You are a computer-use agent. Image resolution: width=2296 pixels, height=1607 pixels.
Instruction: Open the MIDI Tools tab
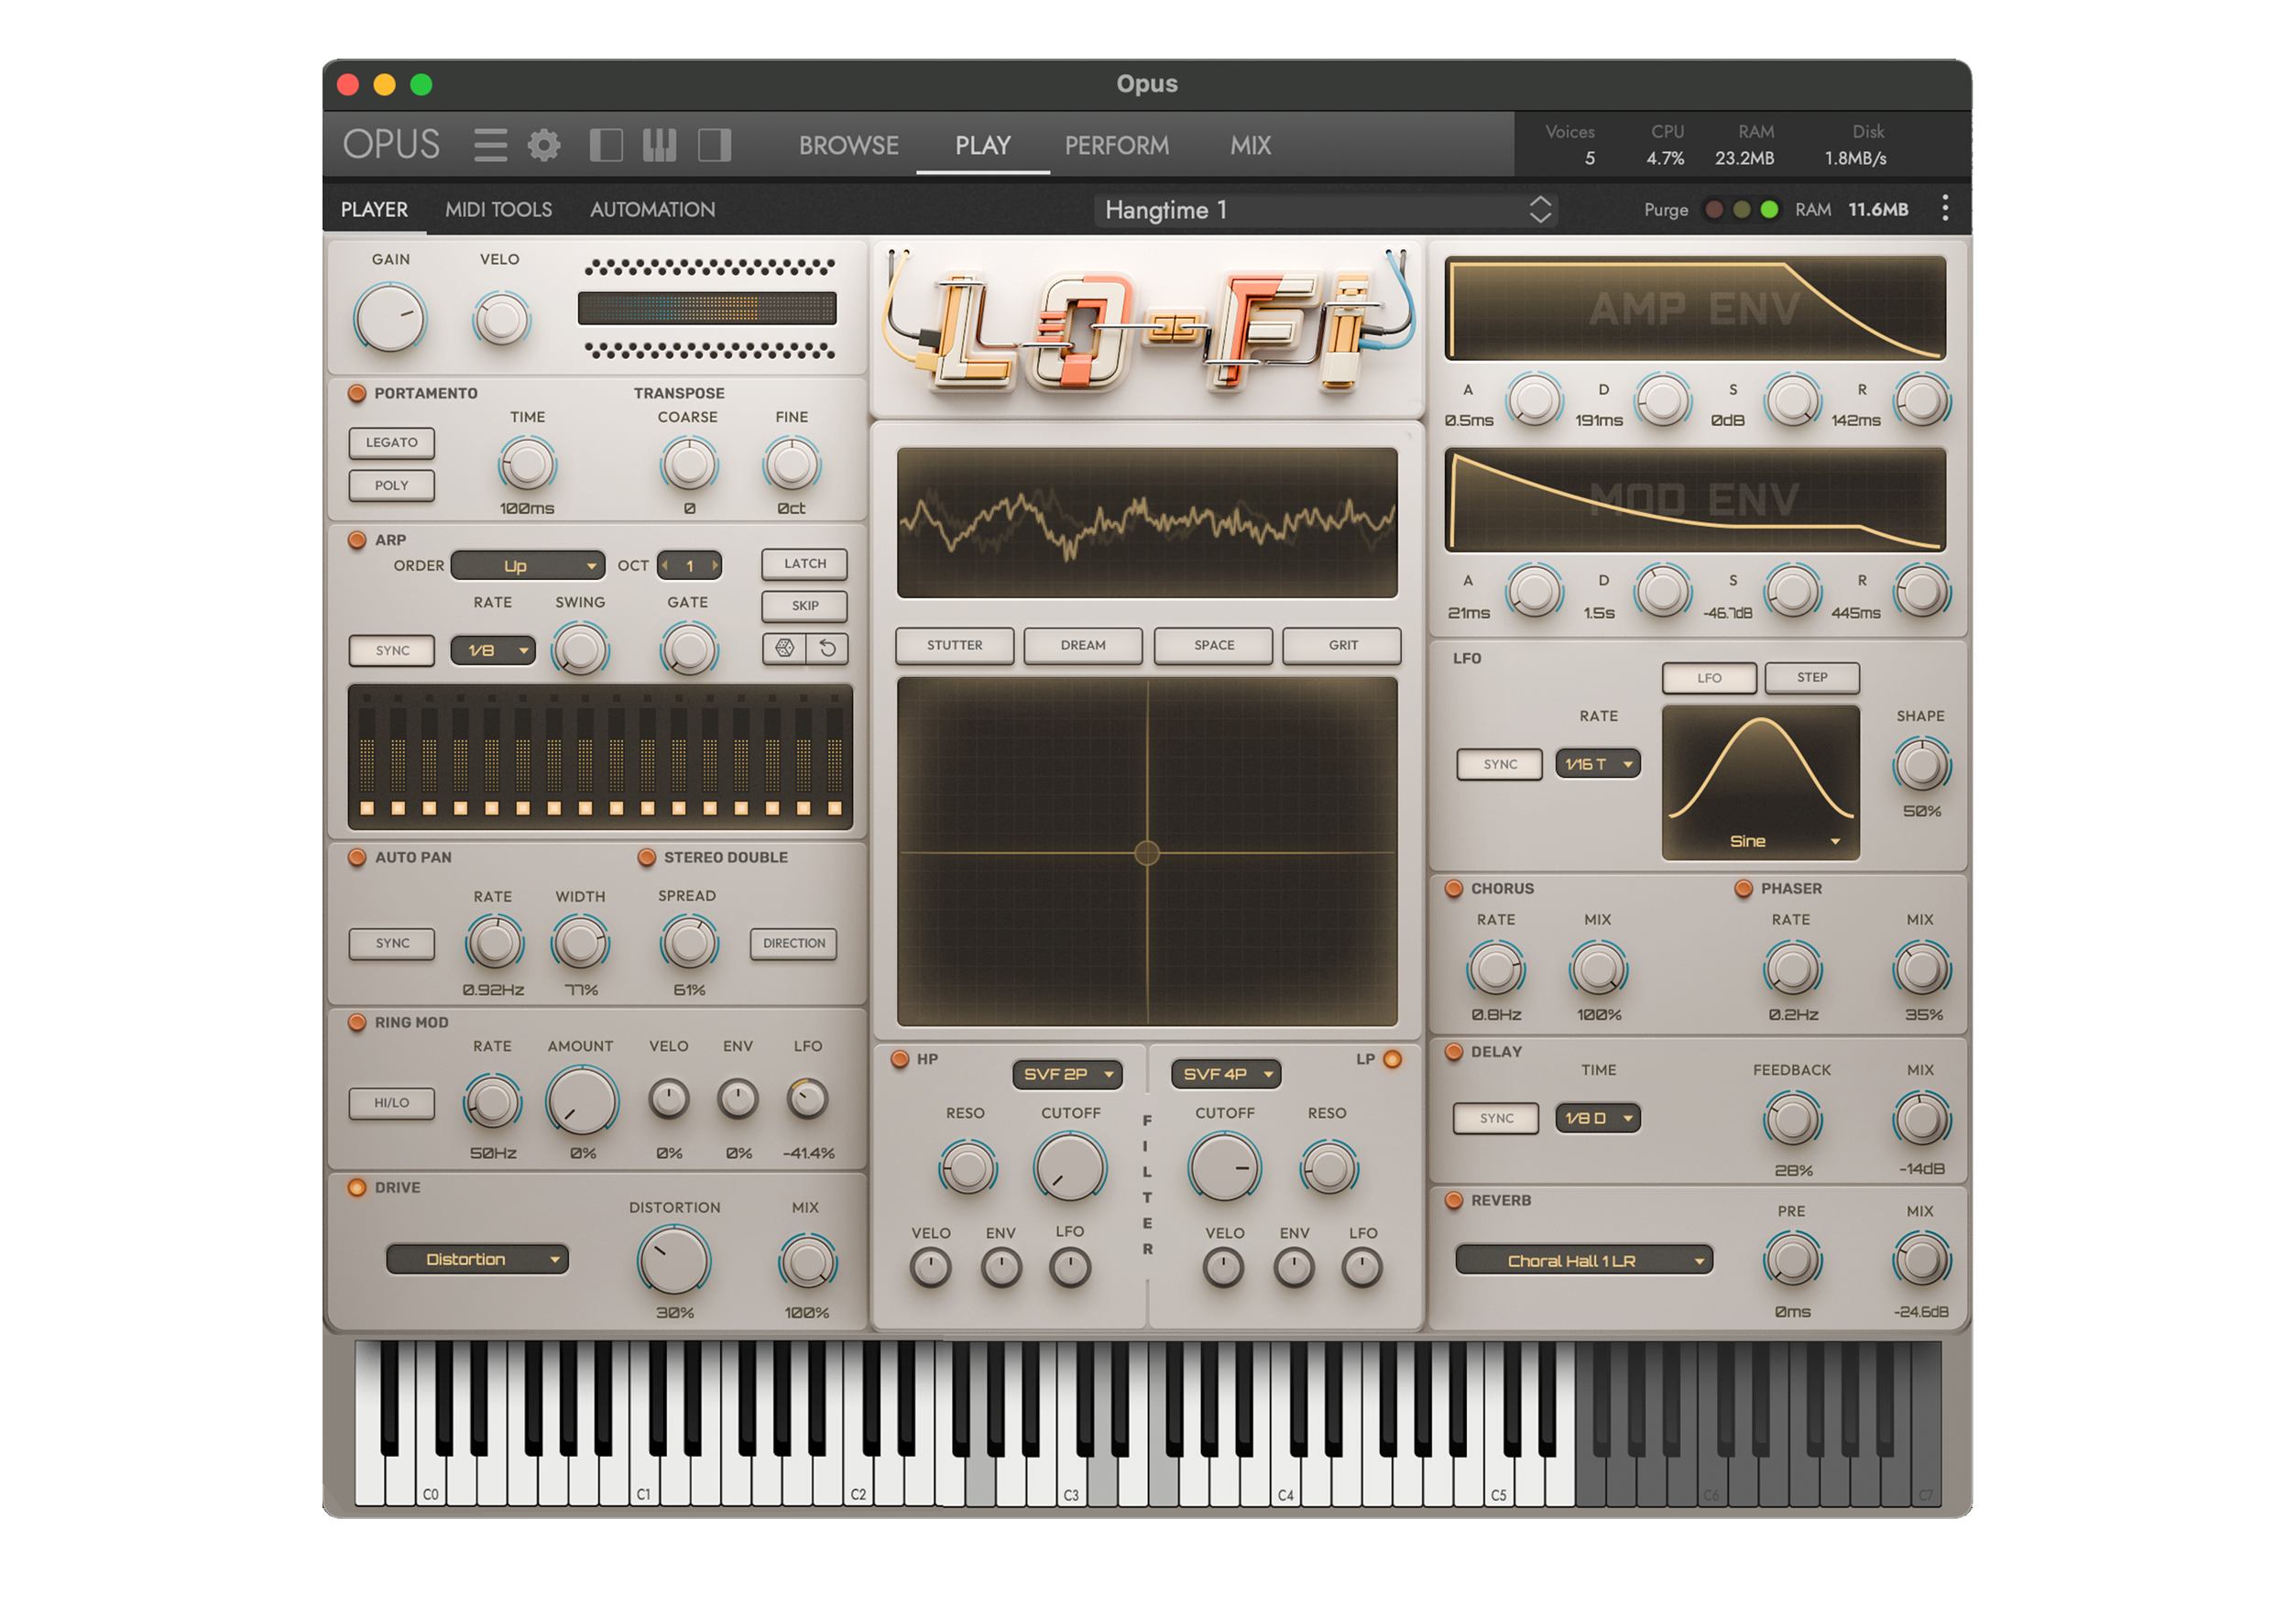click(498, 209)
